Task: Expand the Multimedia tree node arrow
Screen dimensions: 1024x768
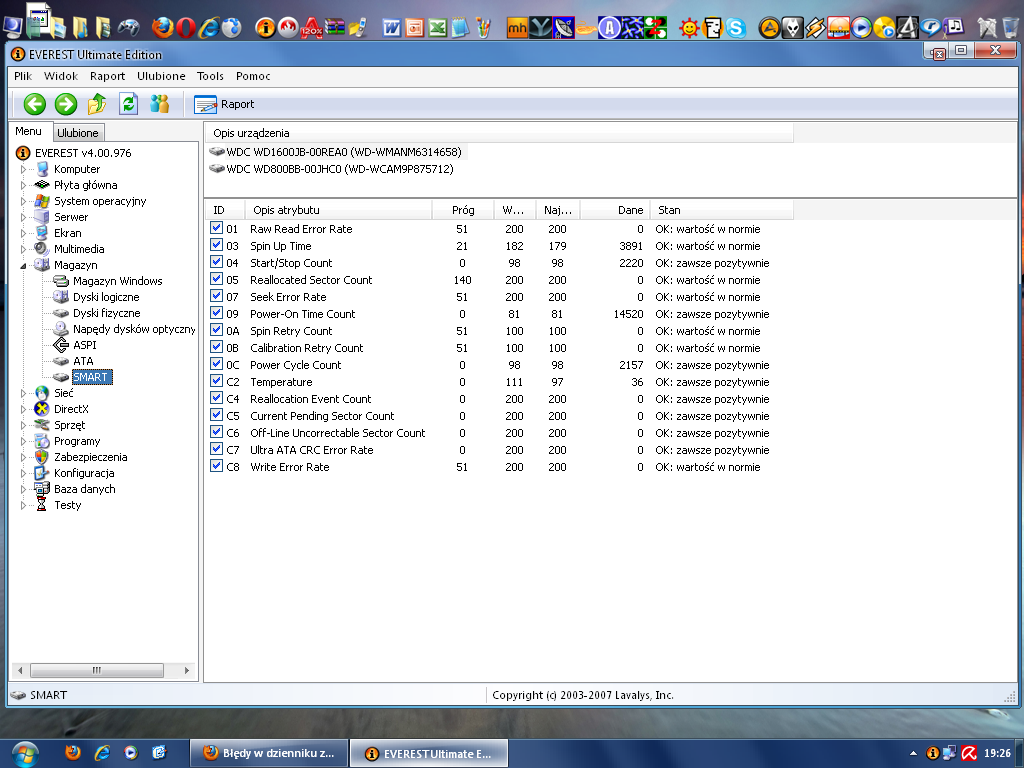Action: tap(24, 249)
